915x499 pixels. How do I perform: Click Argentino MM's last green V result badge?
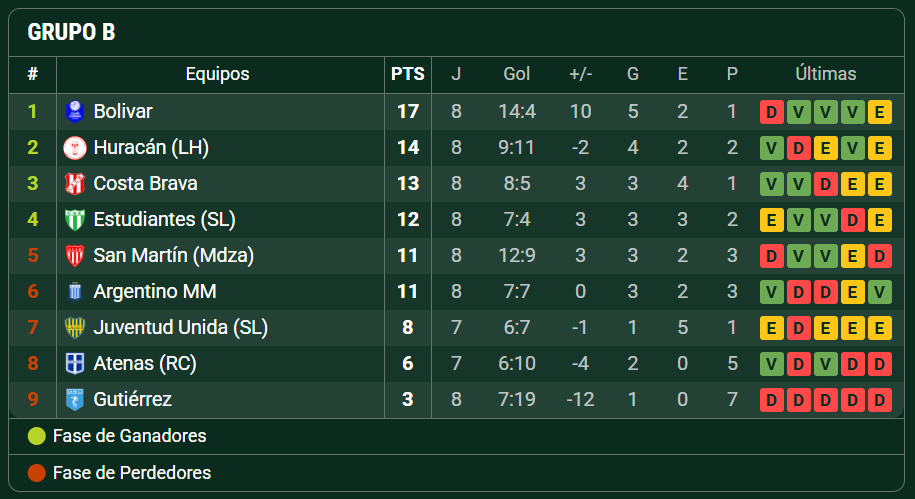(879, 292)
